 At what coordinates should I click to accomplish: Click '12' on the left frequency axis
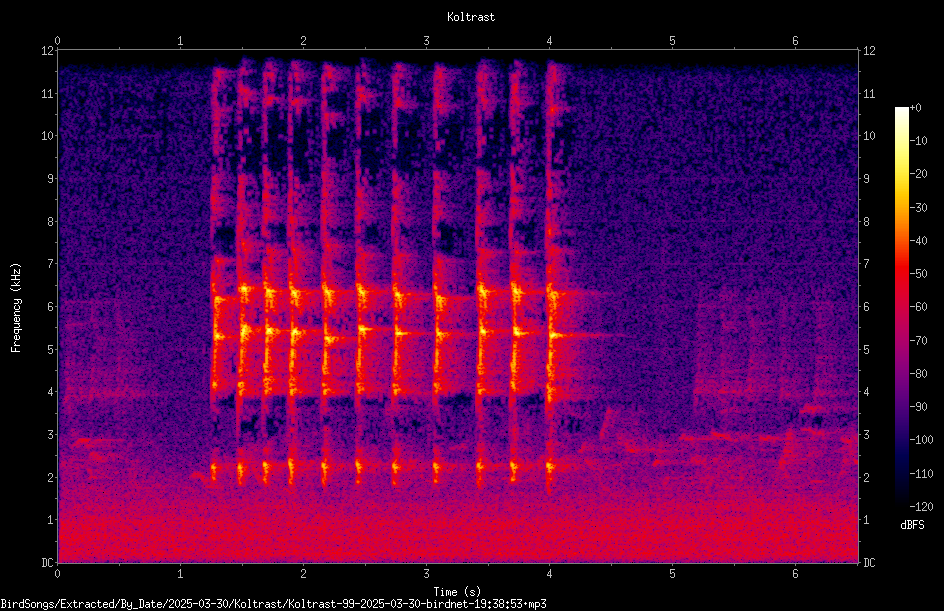48,51
